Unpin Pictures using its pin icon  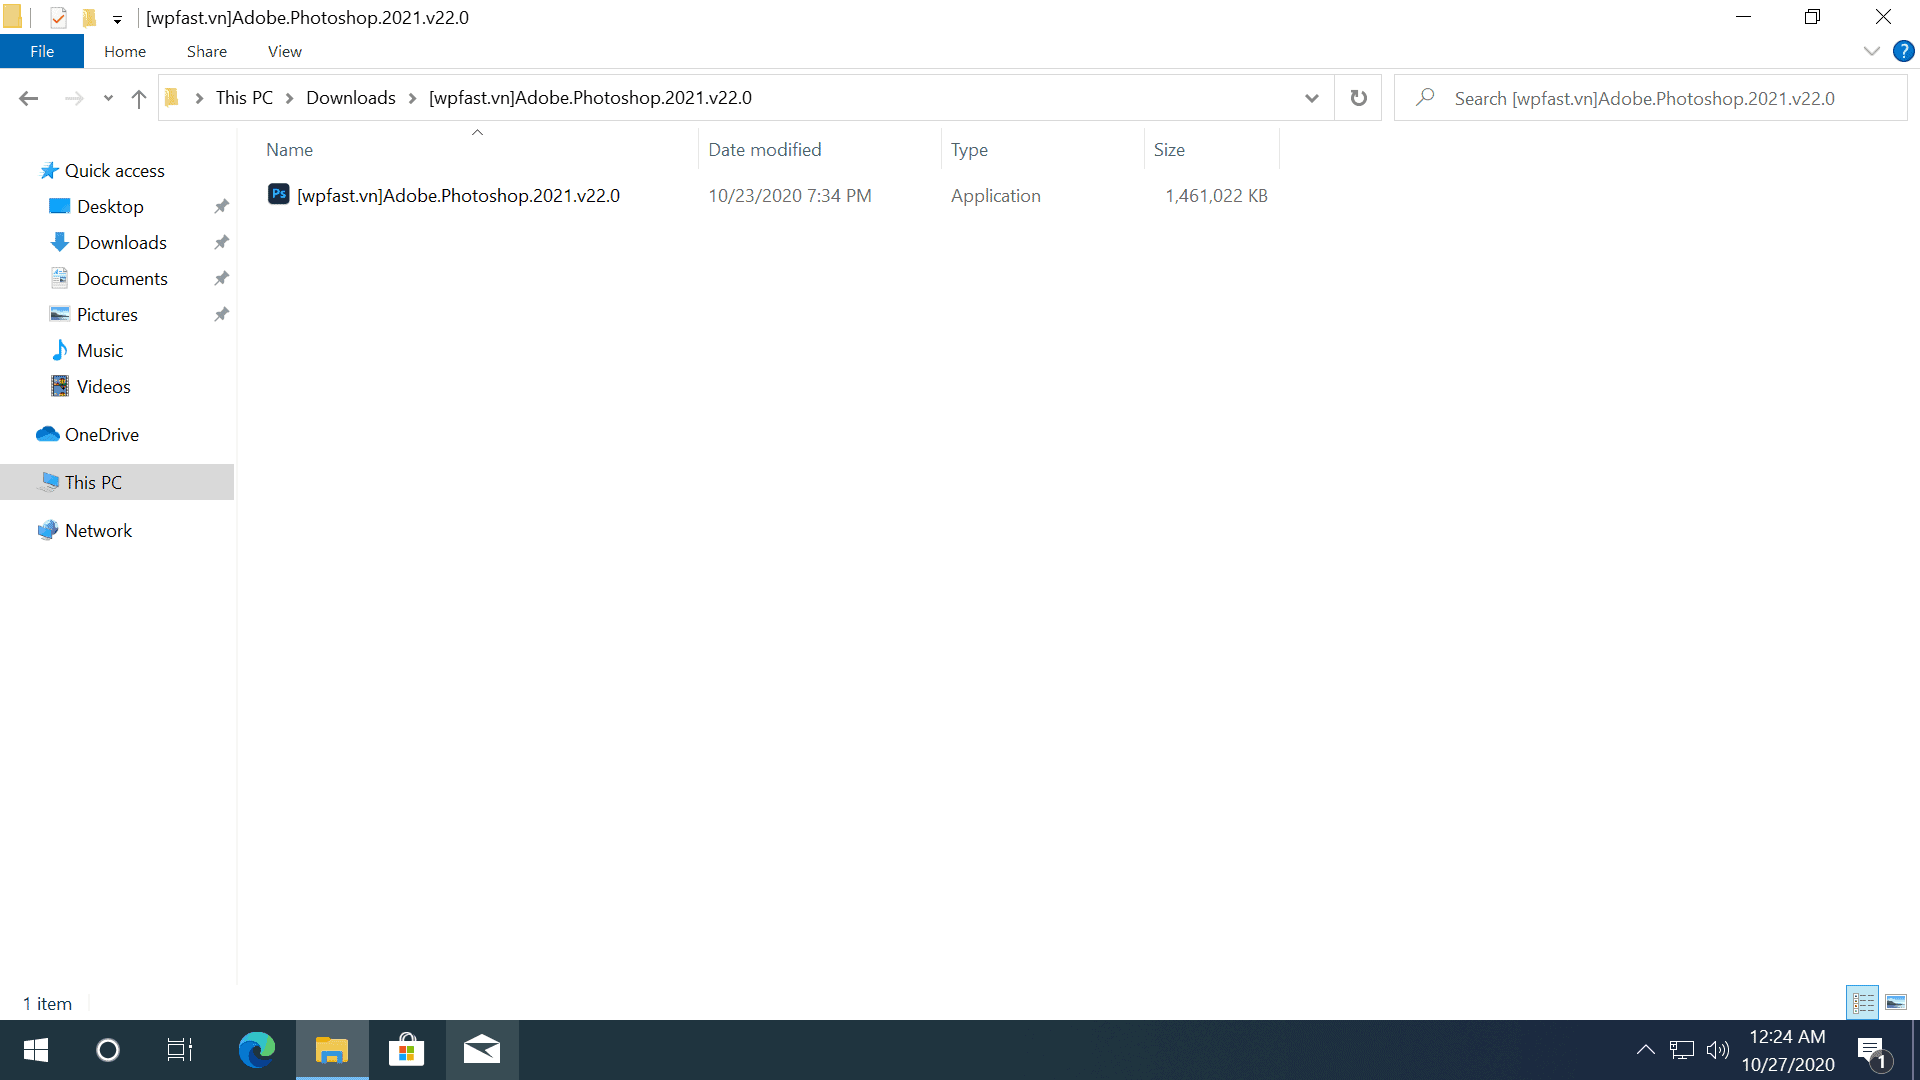tap(222, 315)
